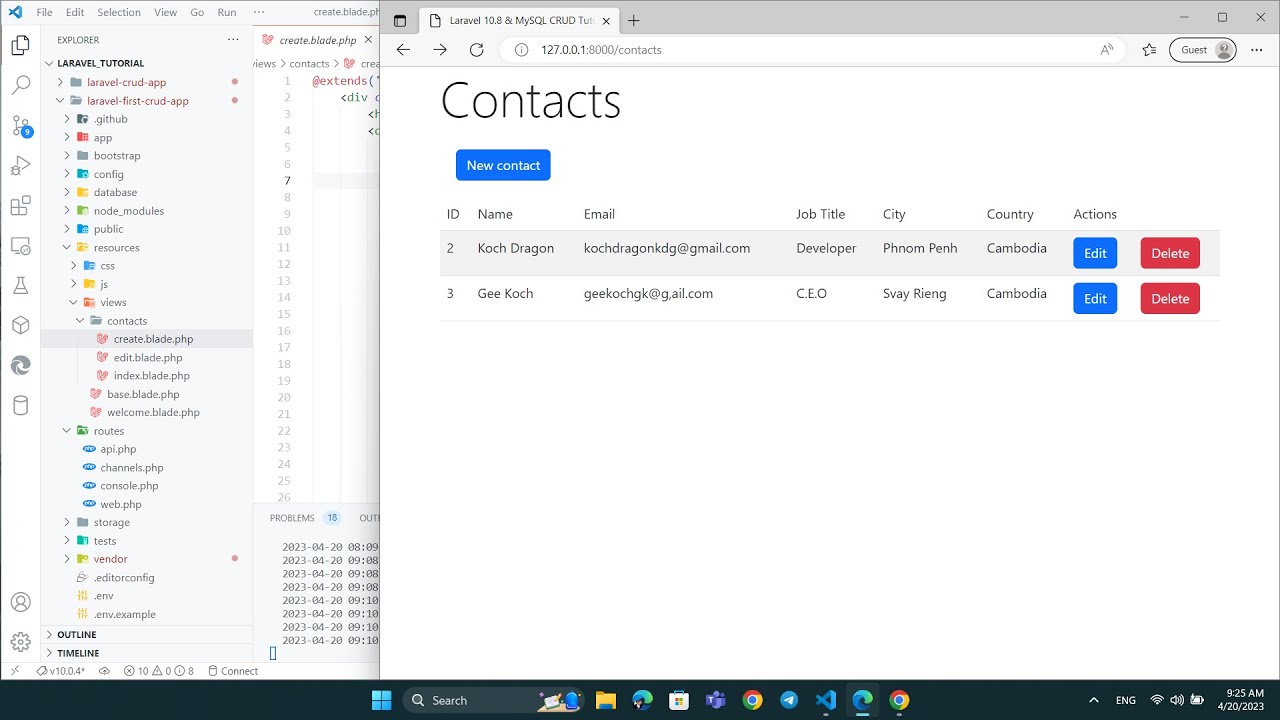Open Search view in VS Code activity bar
1280x720 pixels.
[x=20, y=85]
